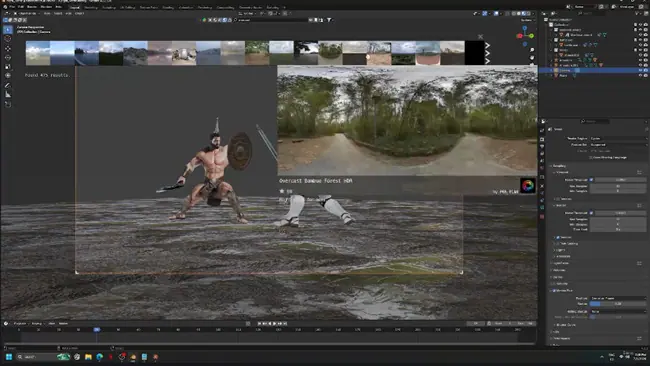Expand the Plane object in outliner

[x=552, y=76]
